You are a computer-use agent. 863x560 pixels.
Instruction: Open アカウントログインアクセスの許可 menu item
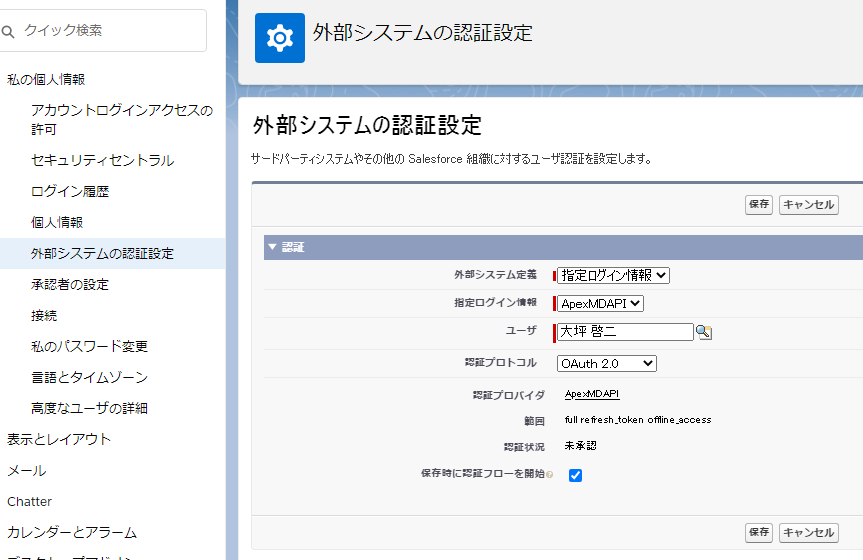tap(122, 119)
